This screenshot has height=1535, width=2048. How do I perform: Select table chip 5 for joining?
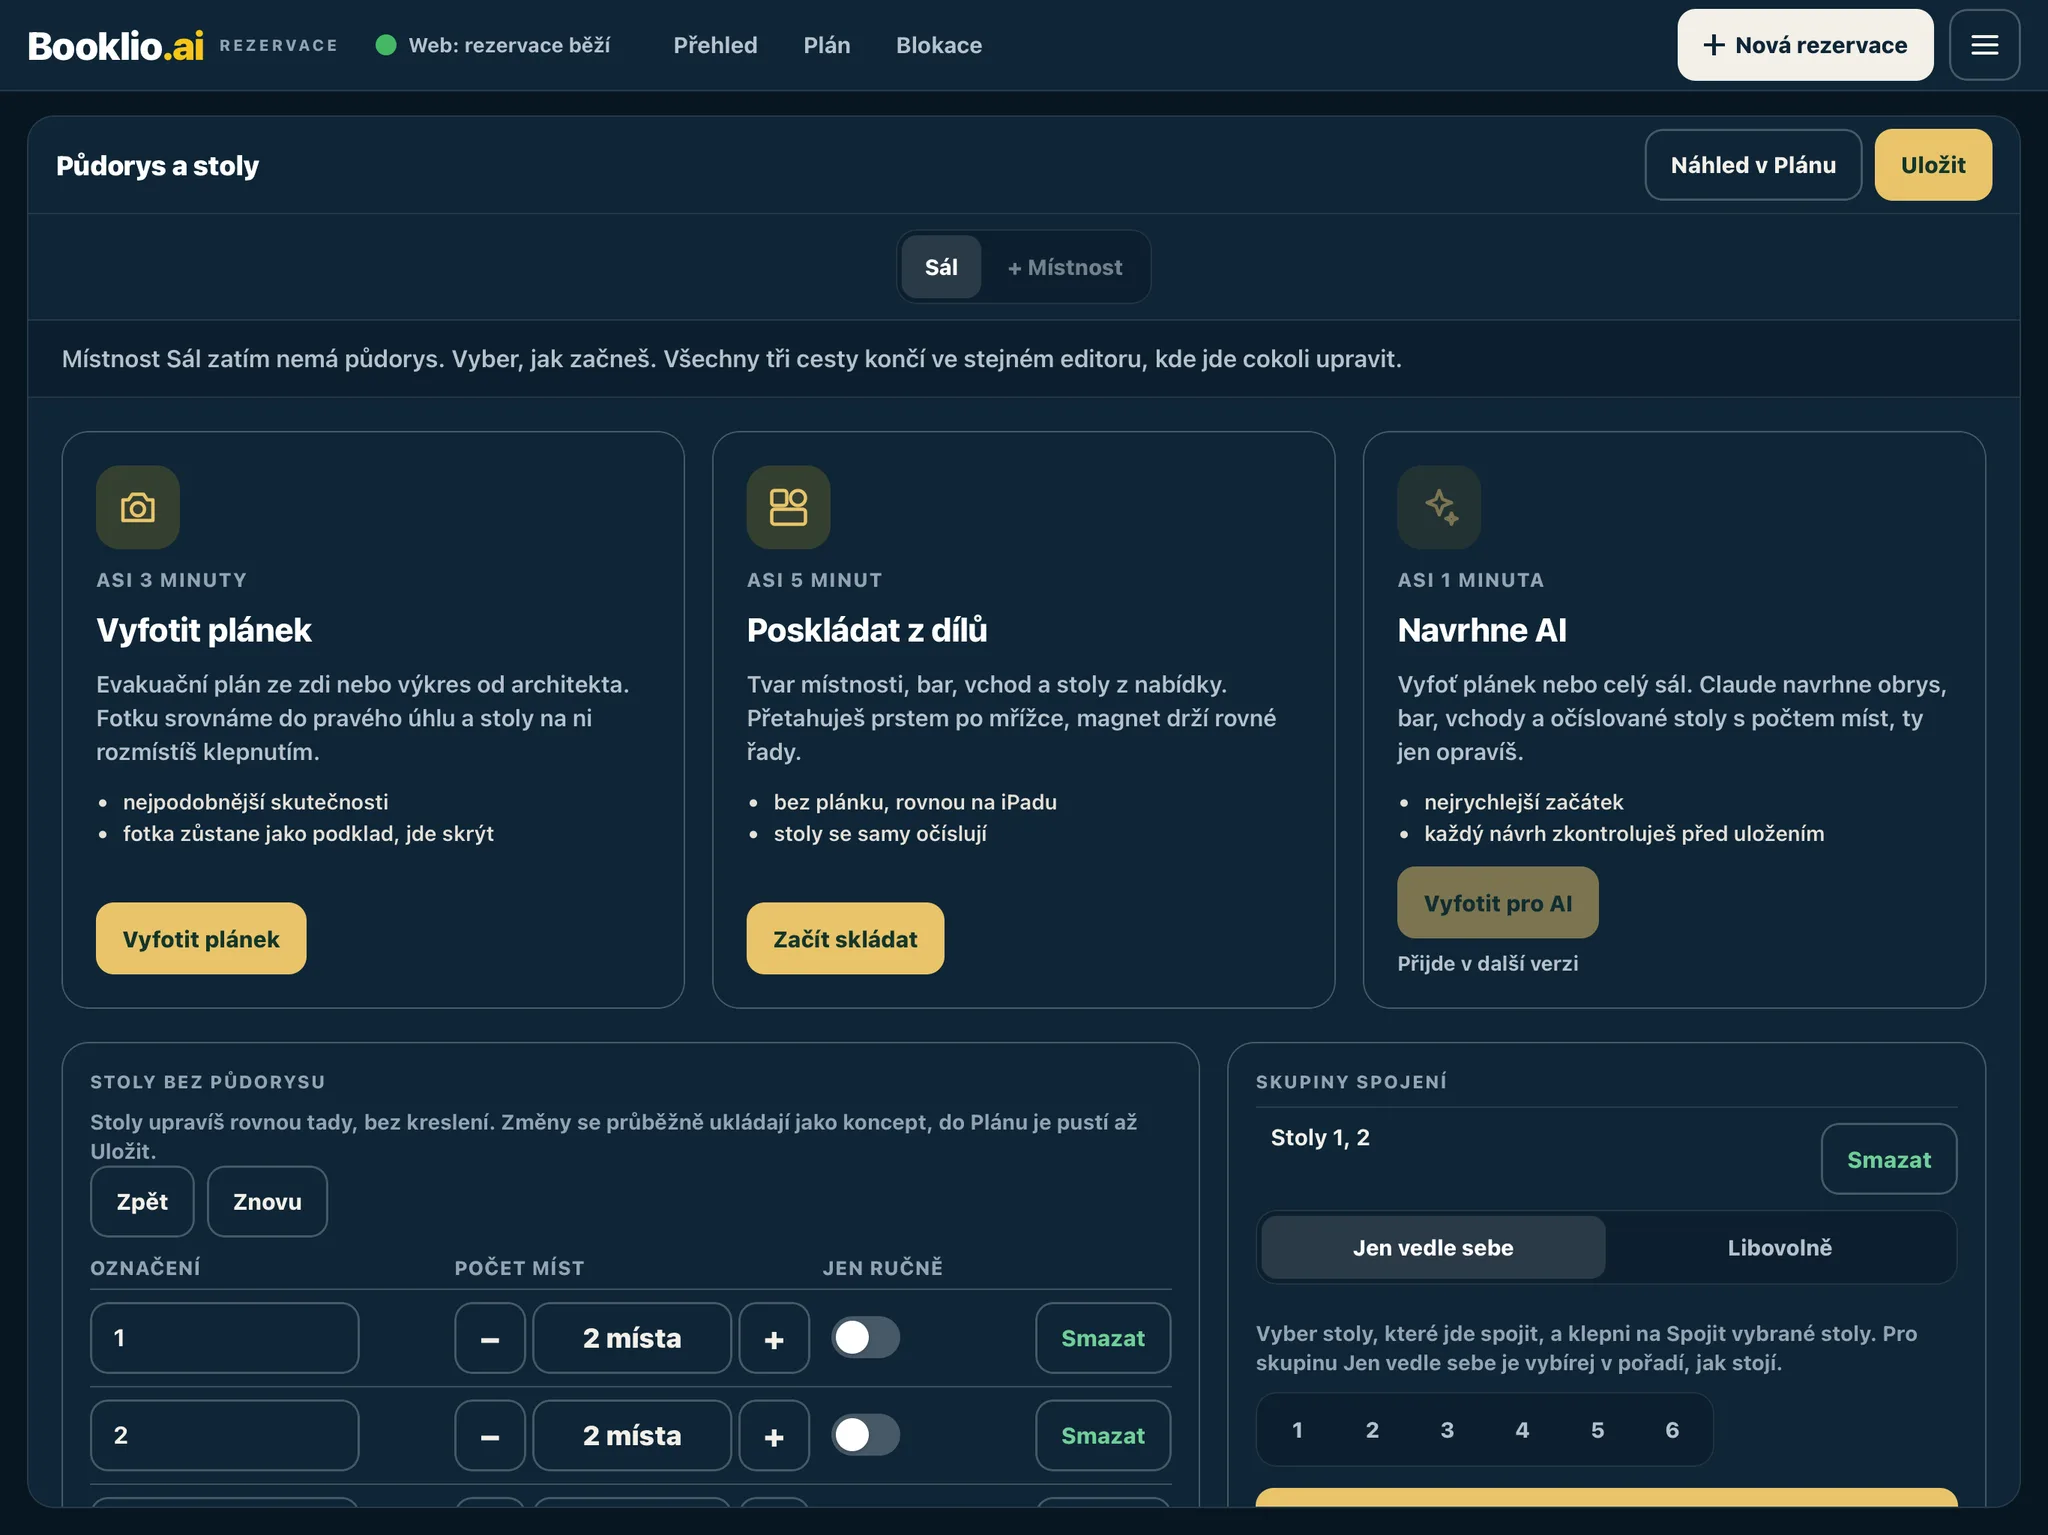pyautogui.click(x=1597, y=1430)
